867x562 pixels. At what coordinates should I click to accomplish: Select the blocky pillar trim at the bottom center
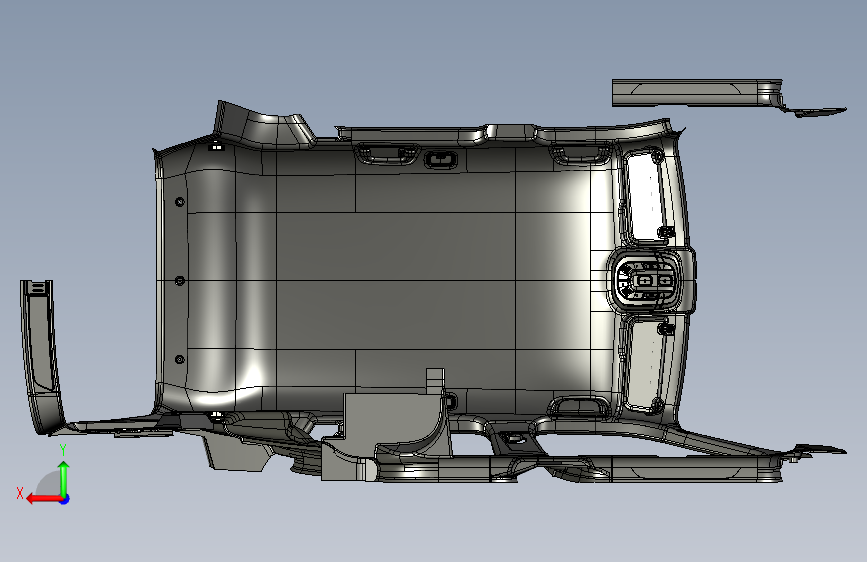(x=387, y=431)
